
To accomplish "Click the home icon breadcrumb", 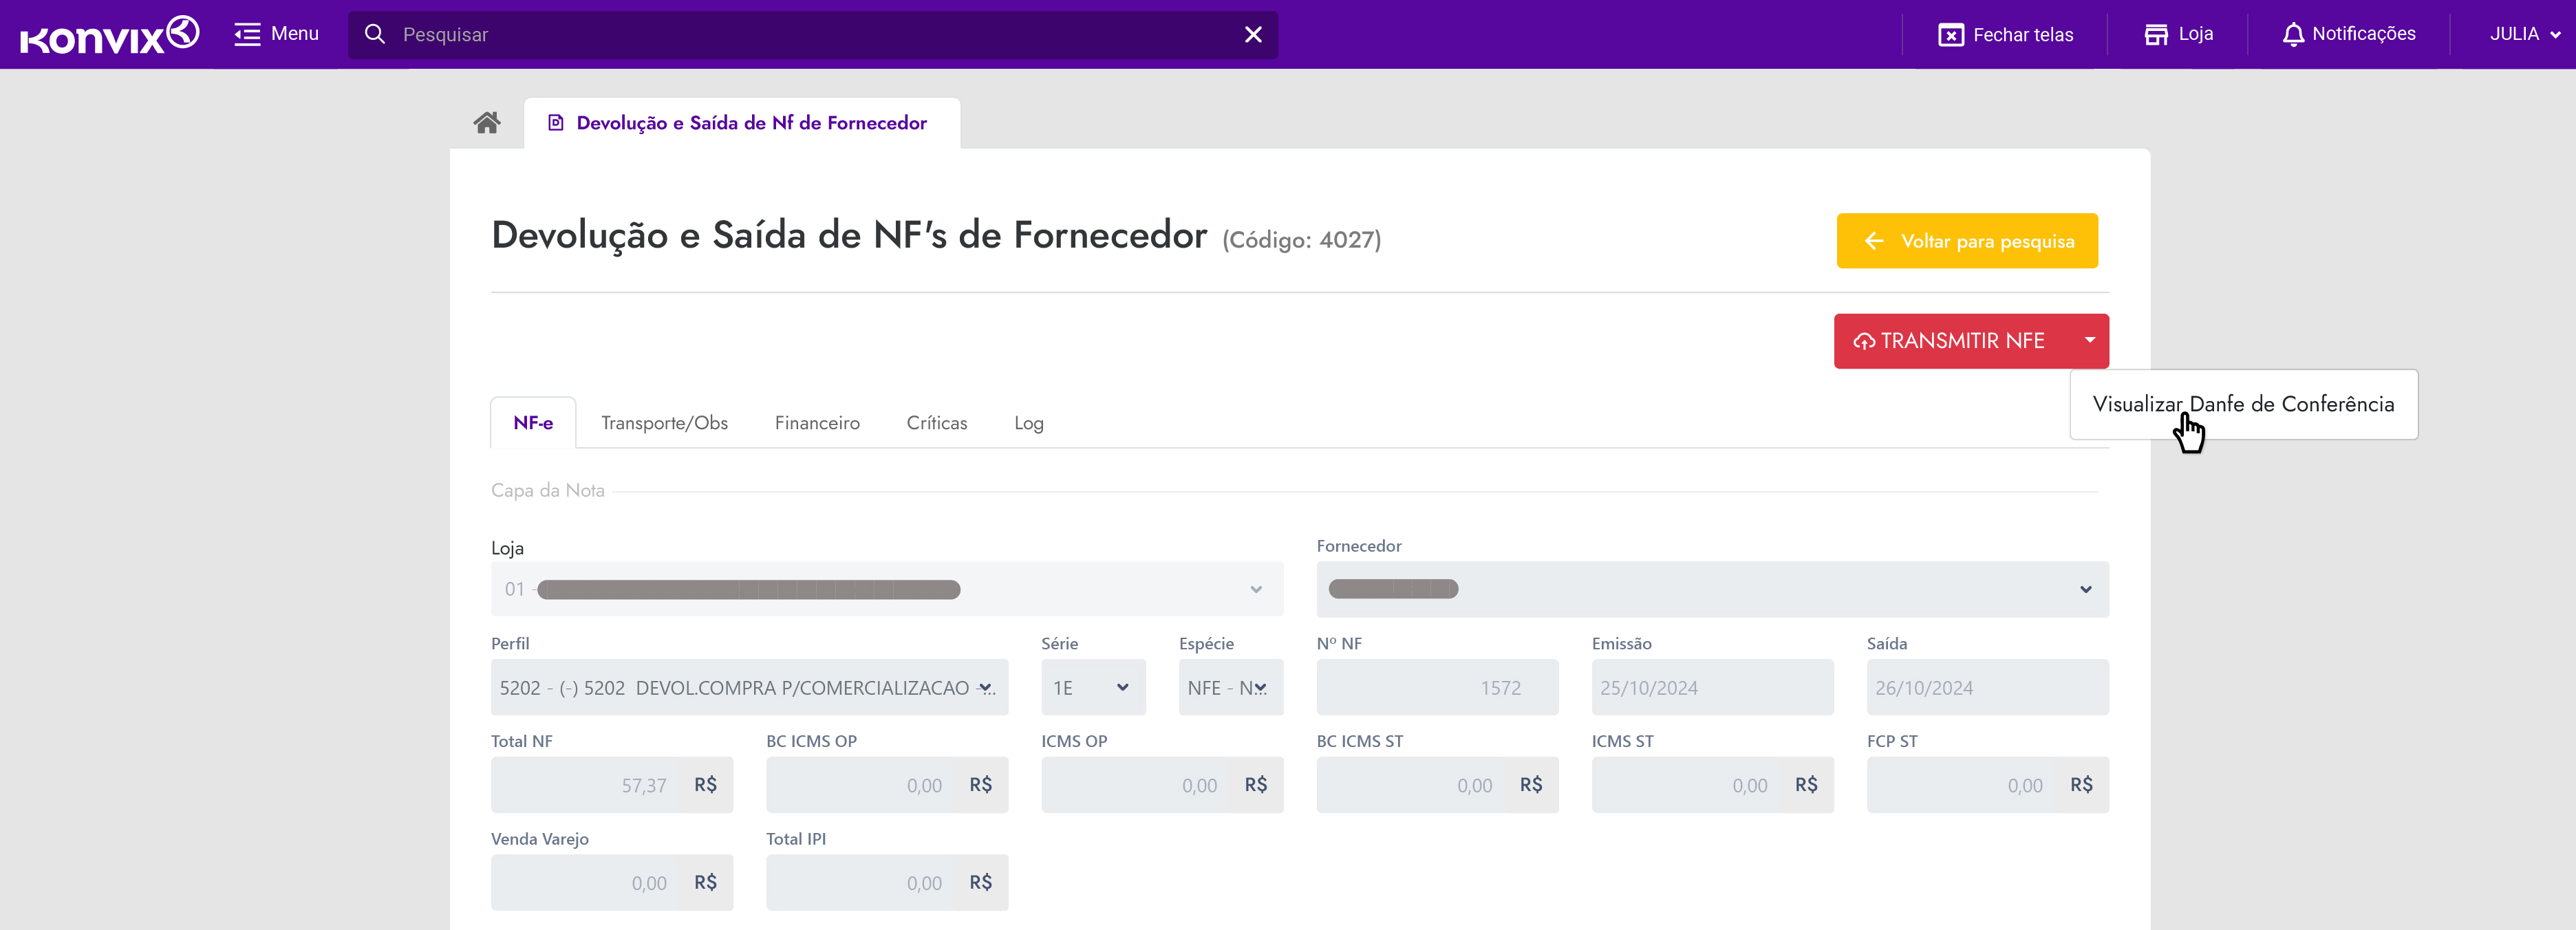I will (x=486, y=122).
